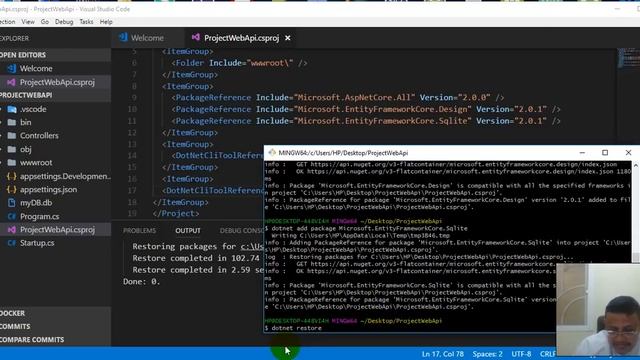Select the ProjectWebApi.csproj editor tab

tap(241, 38)
